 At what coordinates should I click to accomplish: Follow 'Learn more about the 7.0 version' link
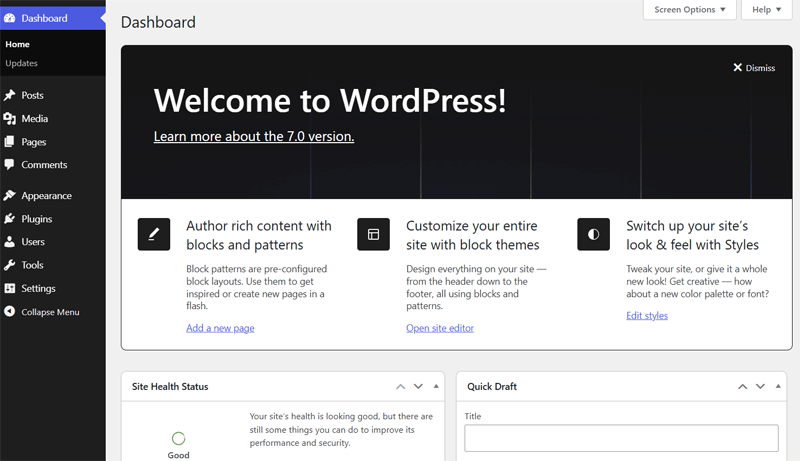point(254,137)
